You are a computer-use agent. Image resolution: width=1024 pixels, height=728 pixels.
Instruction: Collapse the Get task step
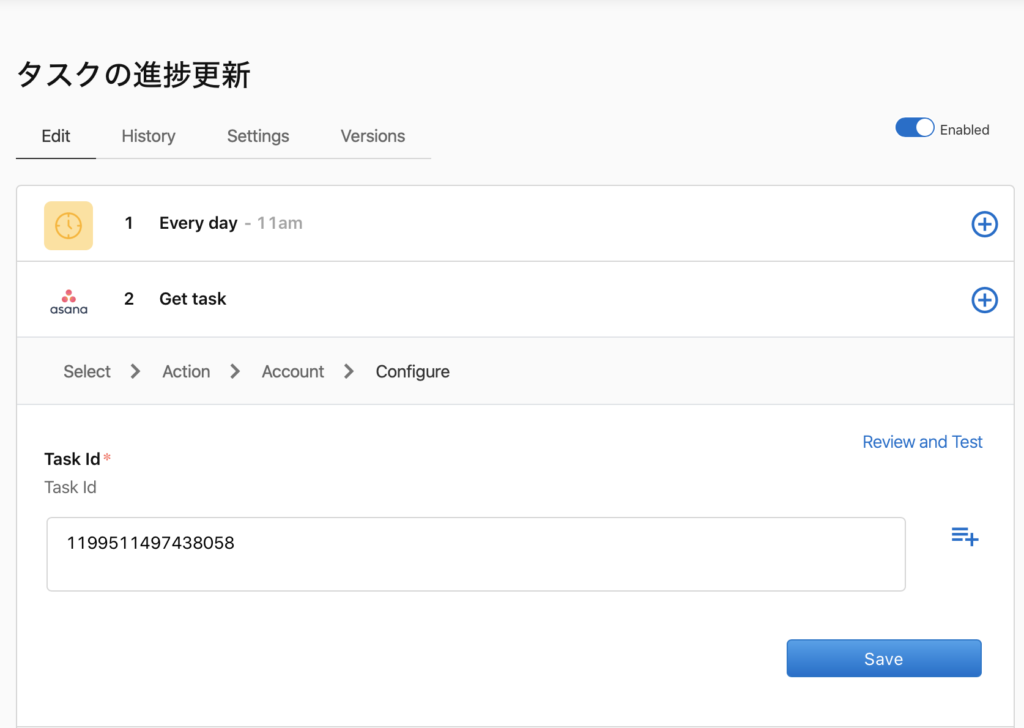click(x=192, y=299)
